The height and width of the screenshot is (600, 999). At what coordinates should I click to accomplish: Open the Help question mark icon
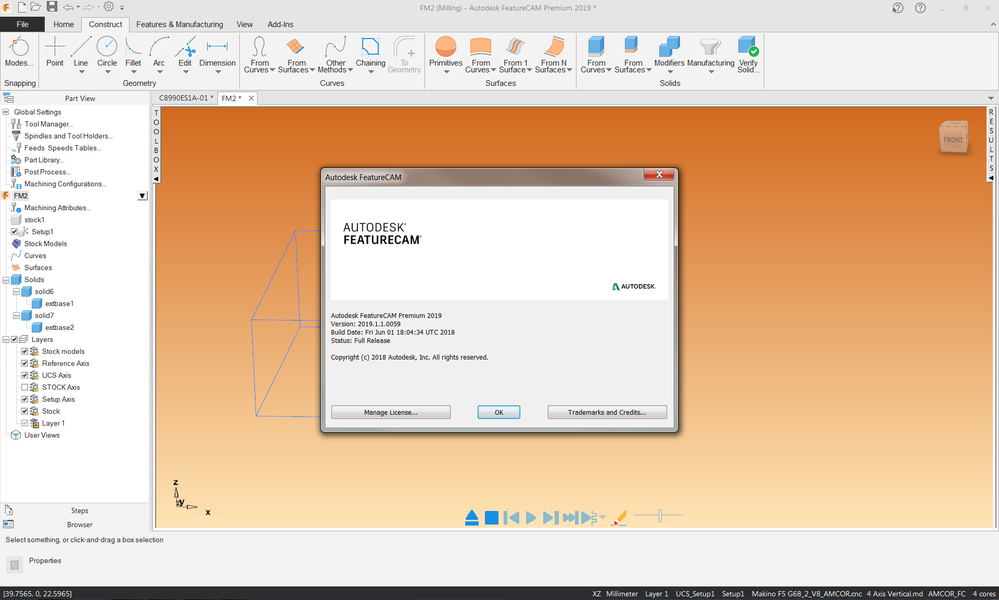(920, 8)
